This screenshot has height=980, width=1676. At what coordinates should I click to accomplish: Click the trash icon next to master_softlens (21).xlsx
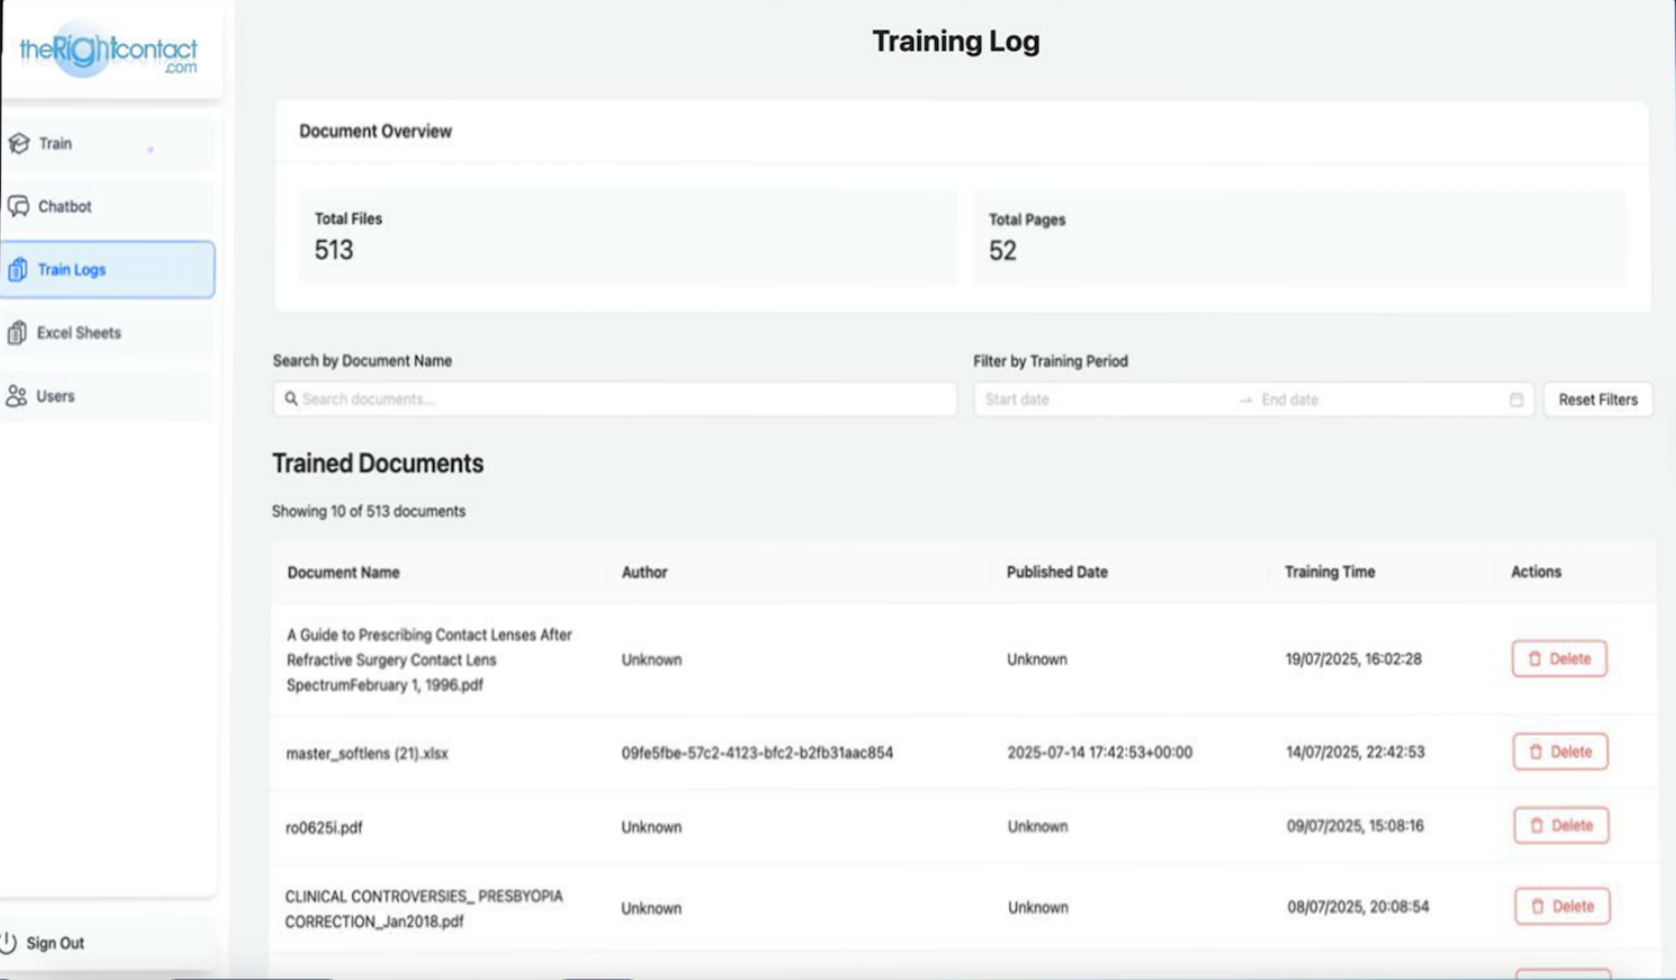(1536, 752)
